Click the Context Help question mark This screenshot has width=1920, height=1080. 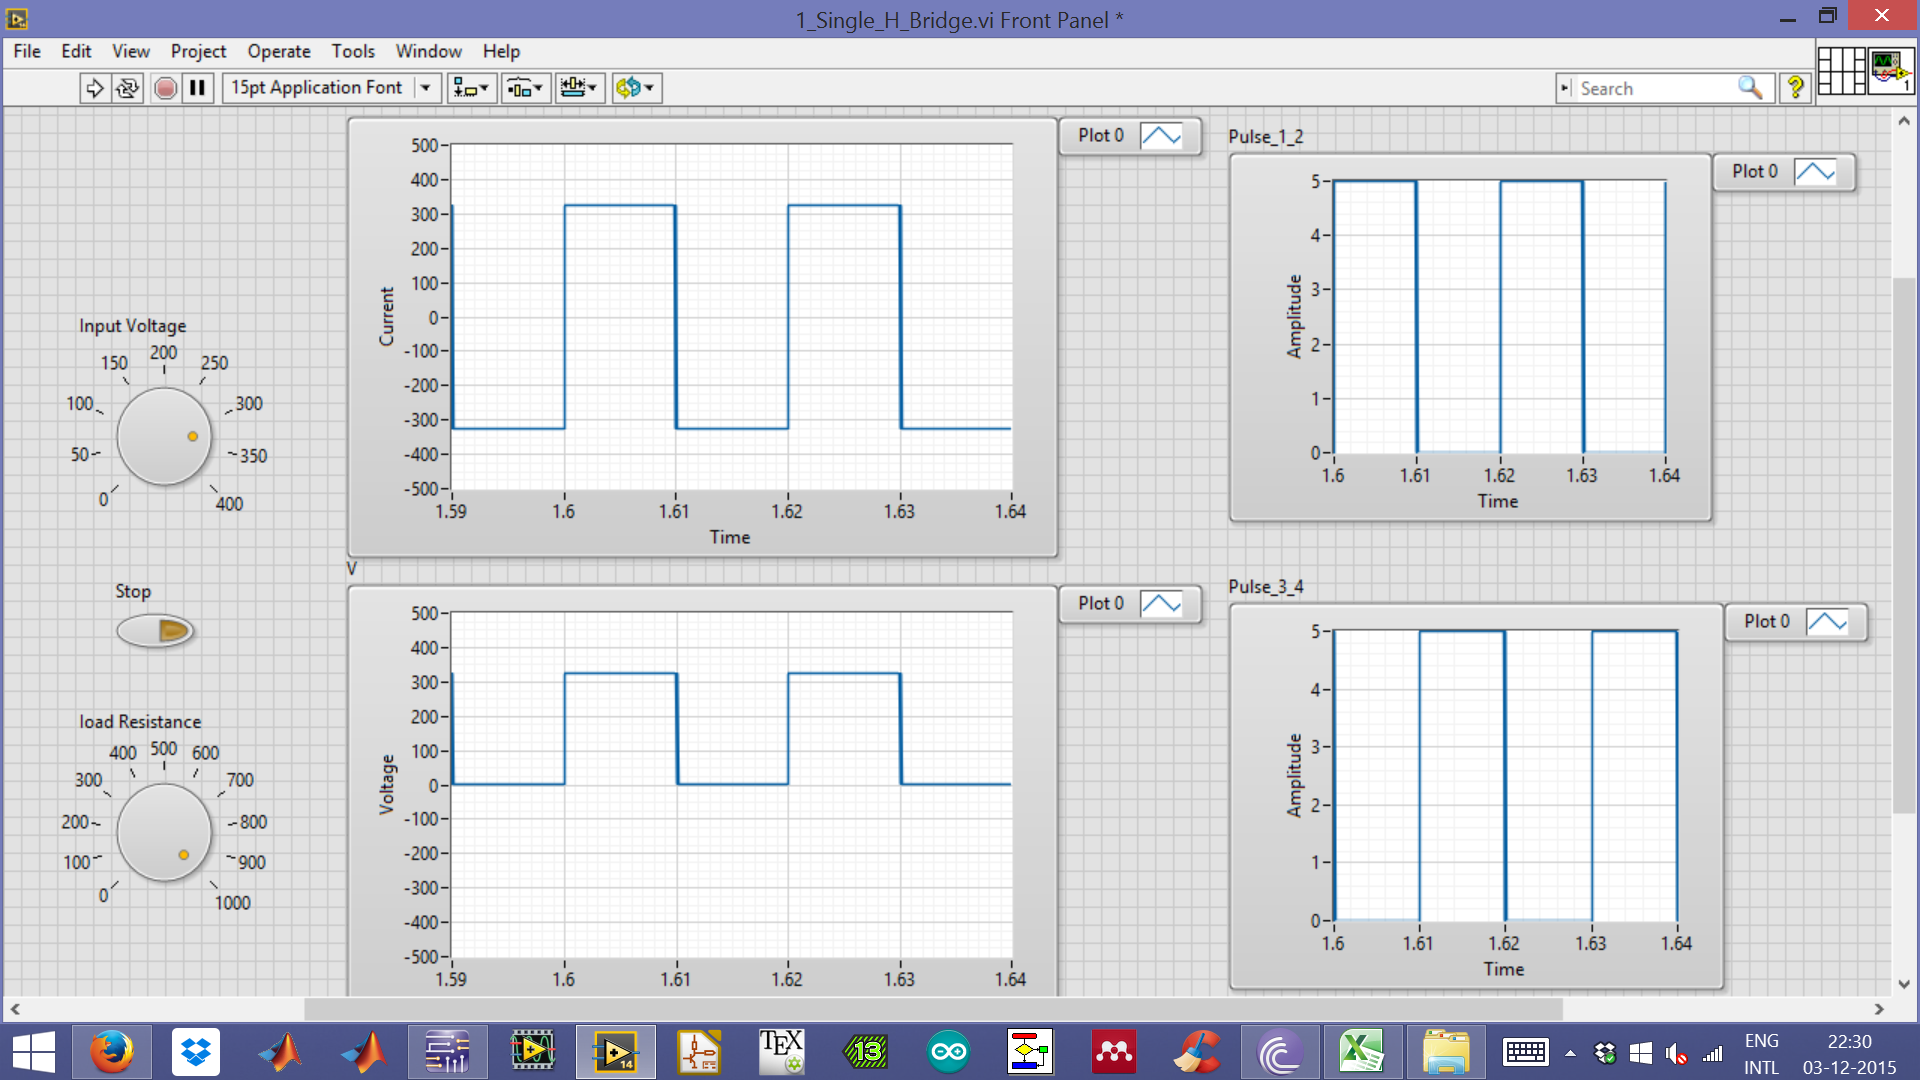click(1795, 88)
